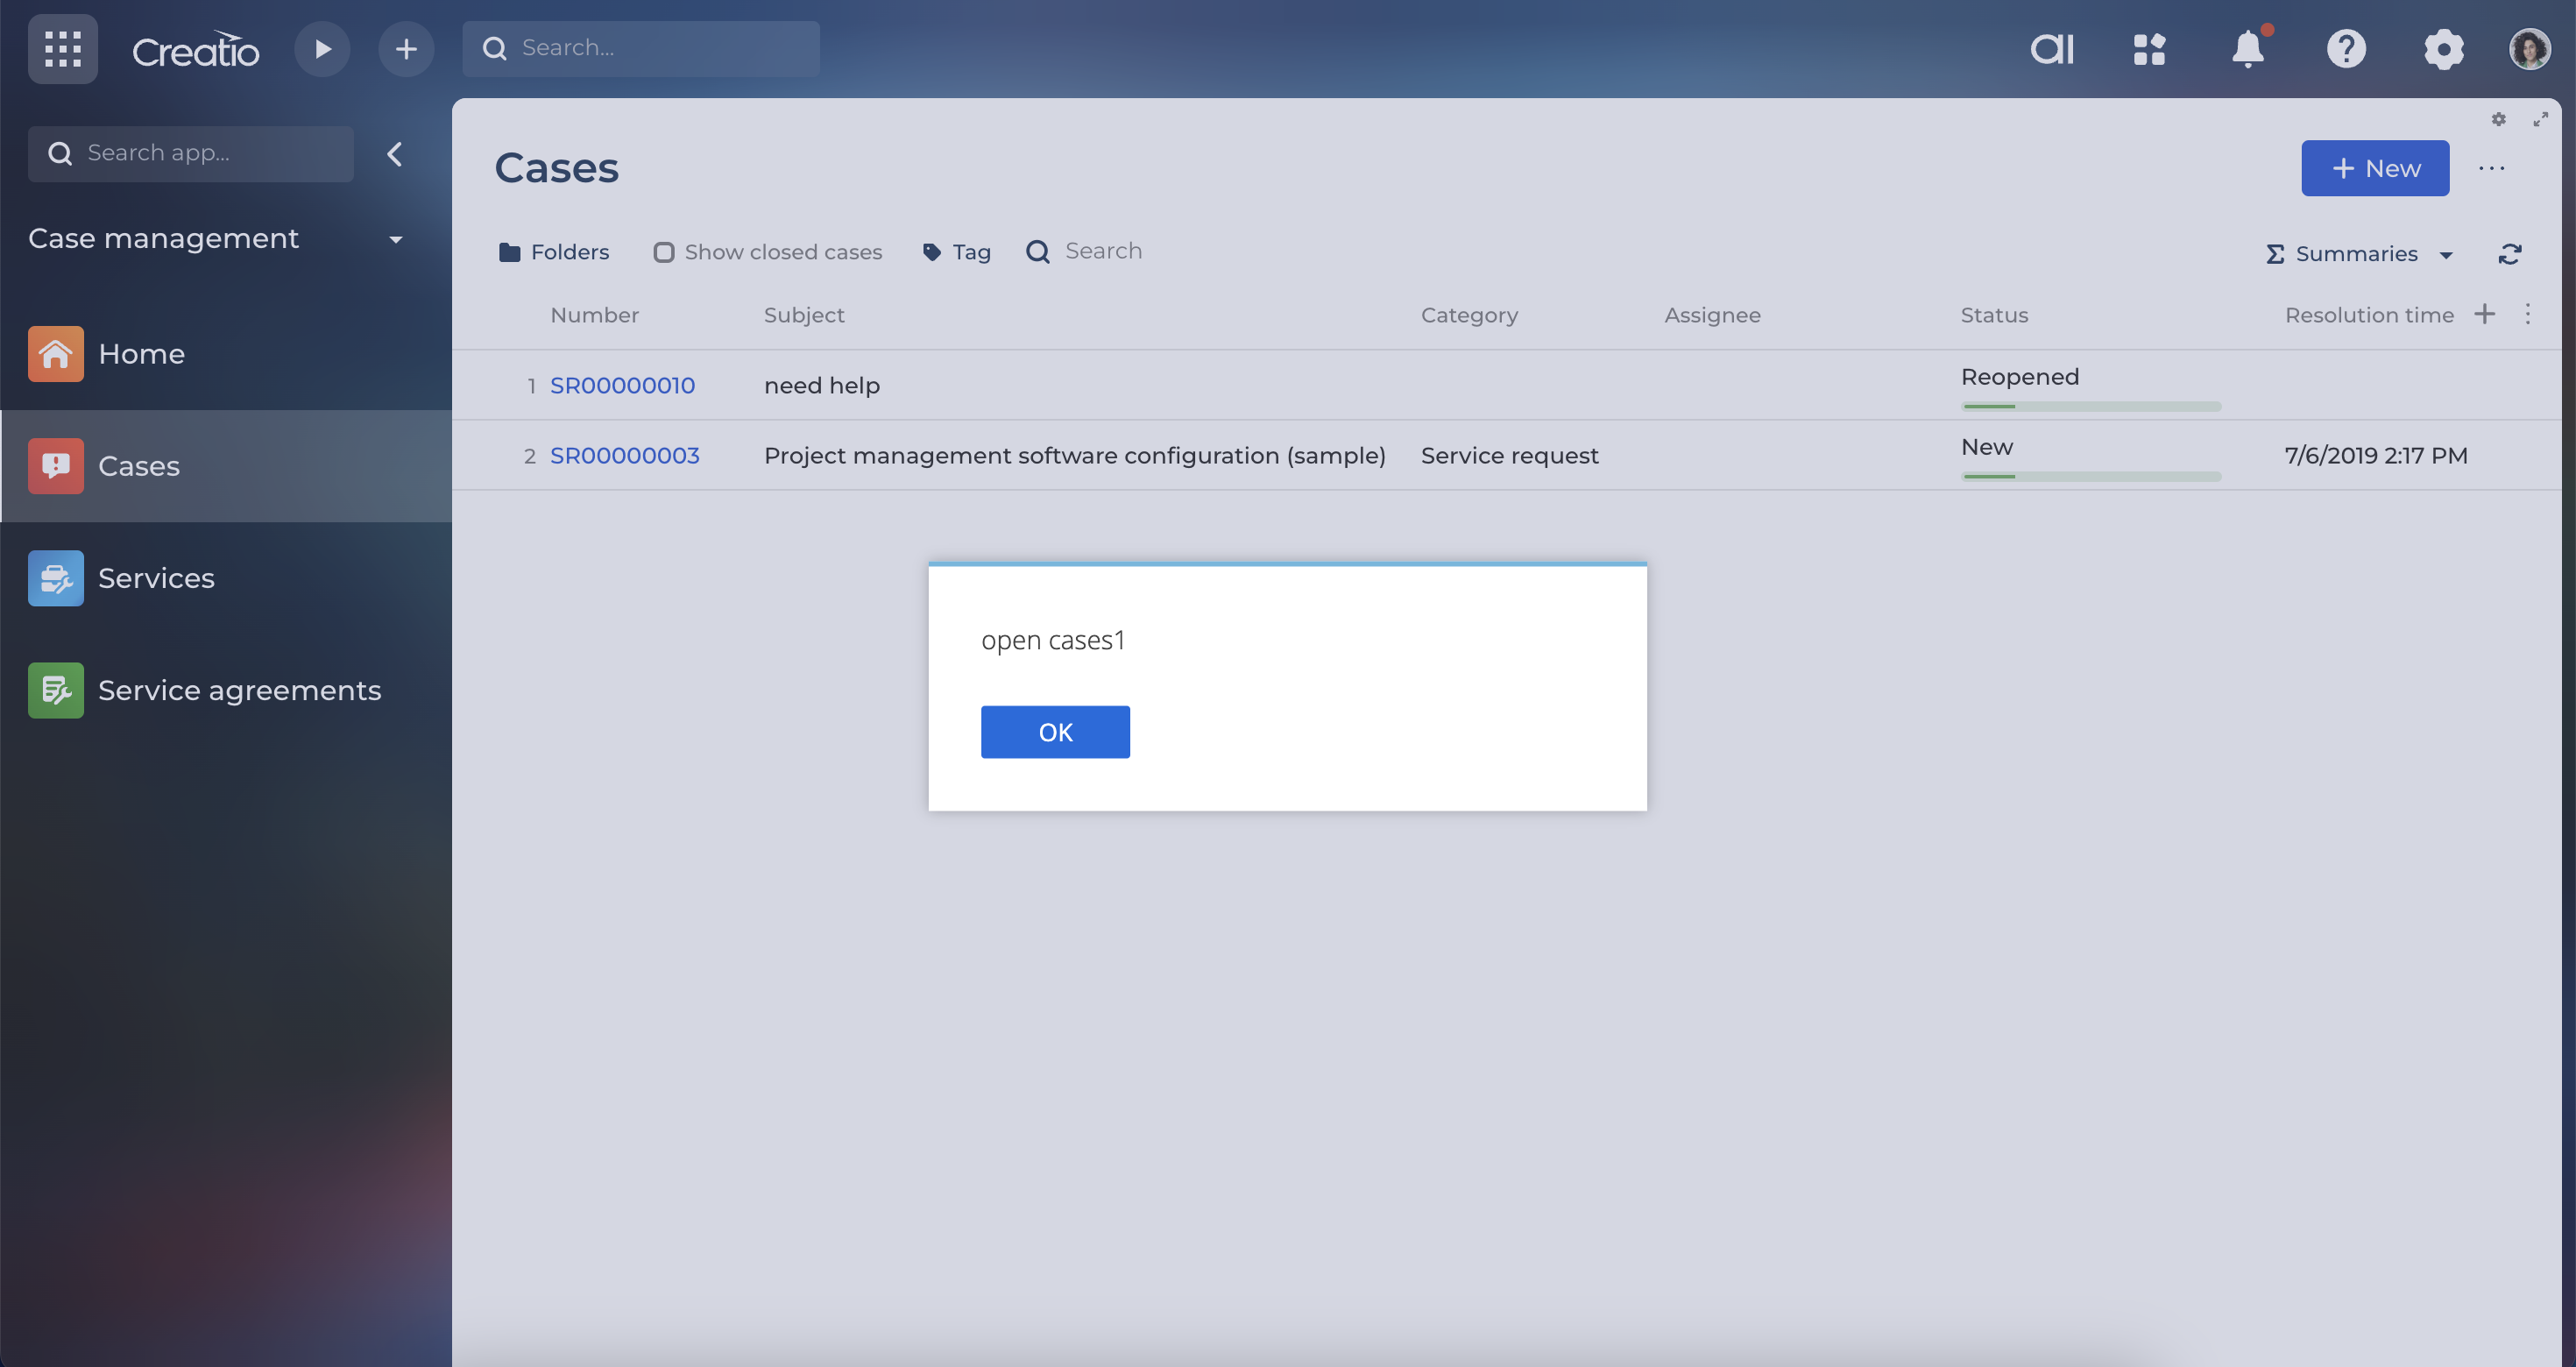Open the help question mark icon
2576x1367 pixels.
pos(2346,48)
